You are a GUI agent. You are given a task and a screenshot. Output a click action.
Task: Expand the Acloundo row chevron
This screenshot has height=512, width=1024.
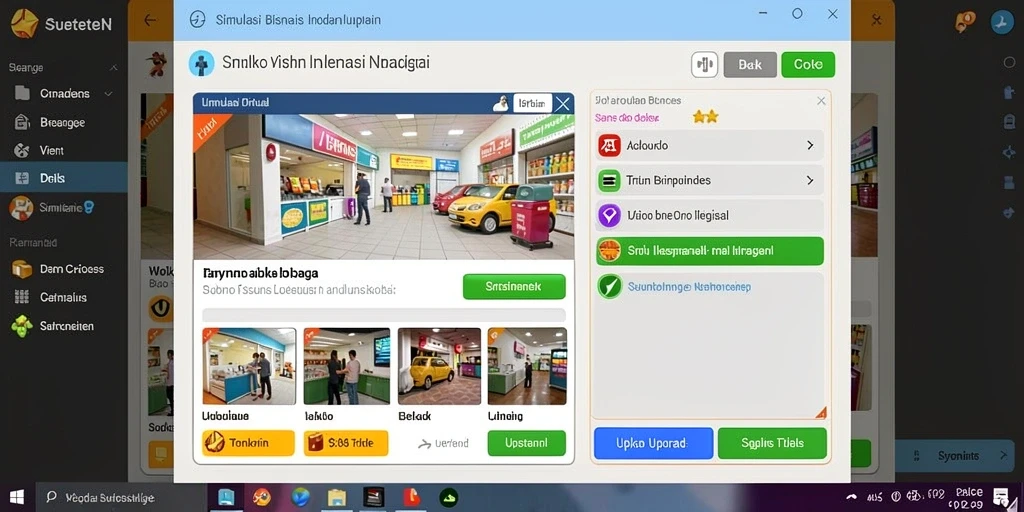[x=810, y=145]
